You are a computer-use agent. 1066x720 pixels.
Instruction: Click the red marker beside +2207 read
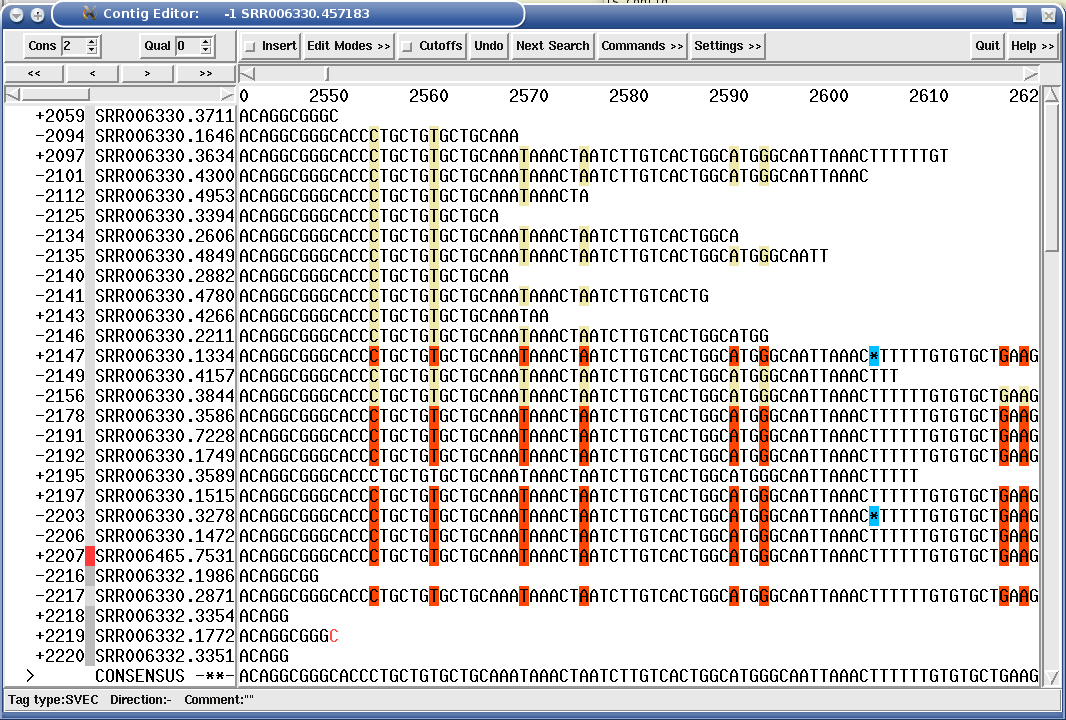(90, 556)
